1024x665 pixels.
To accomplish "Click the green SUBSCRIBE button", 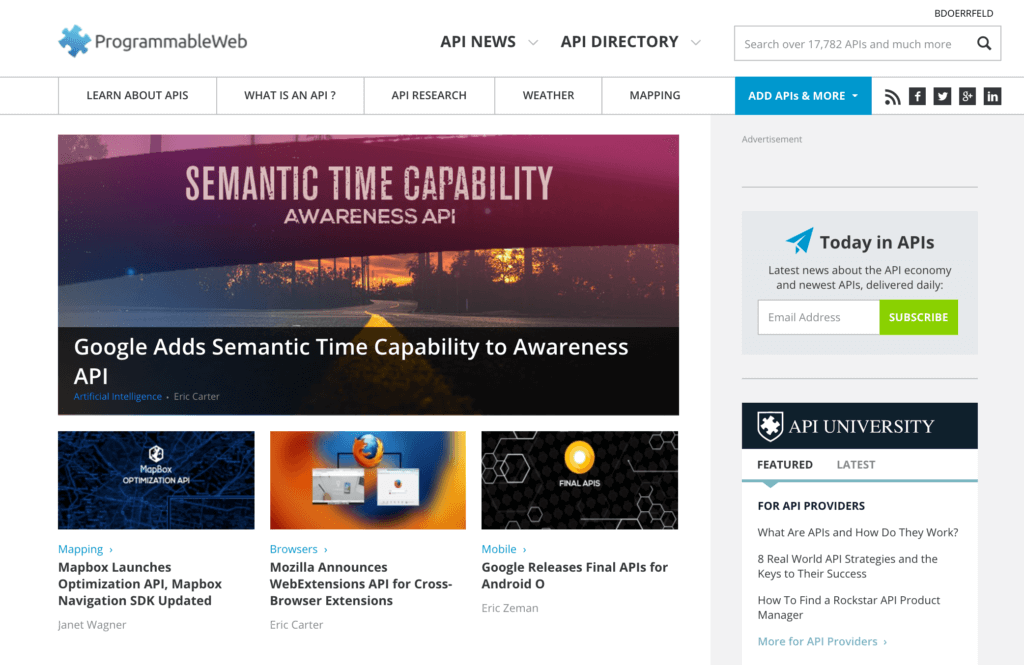I will tap(918, 317).
